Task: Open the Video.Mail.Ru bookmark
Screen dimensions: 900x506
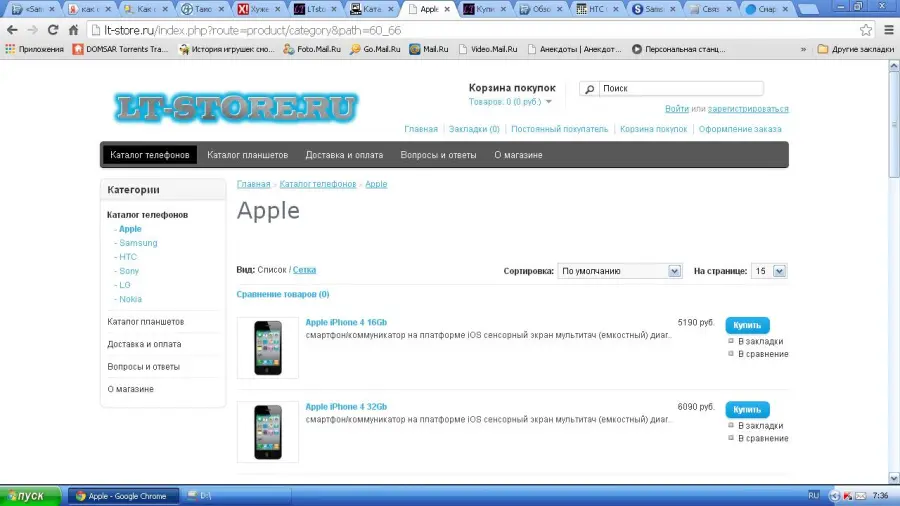Action: click(488, 49)
